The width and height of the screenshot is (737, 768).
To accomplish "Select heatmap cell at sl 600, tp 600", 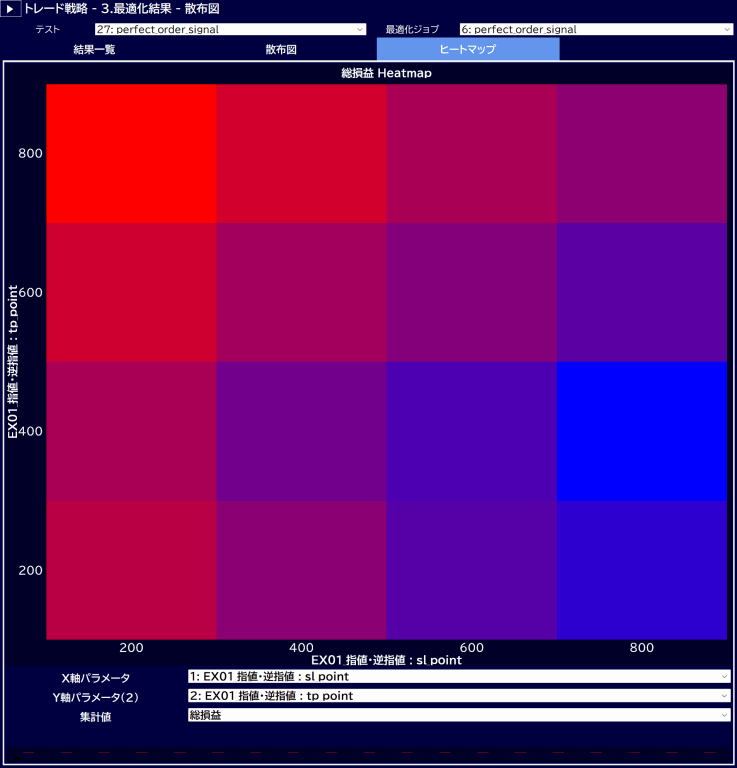I will point(472,292).
